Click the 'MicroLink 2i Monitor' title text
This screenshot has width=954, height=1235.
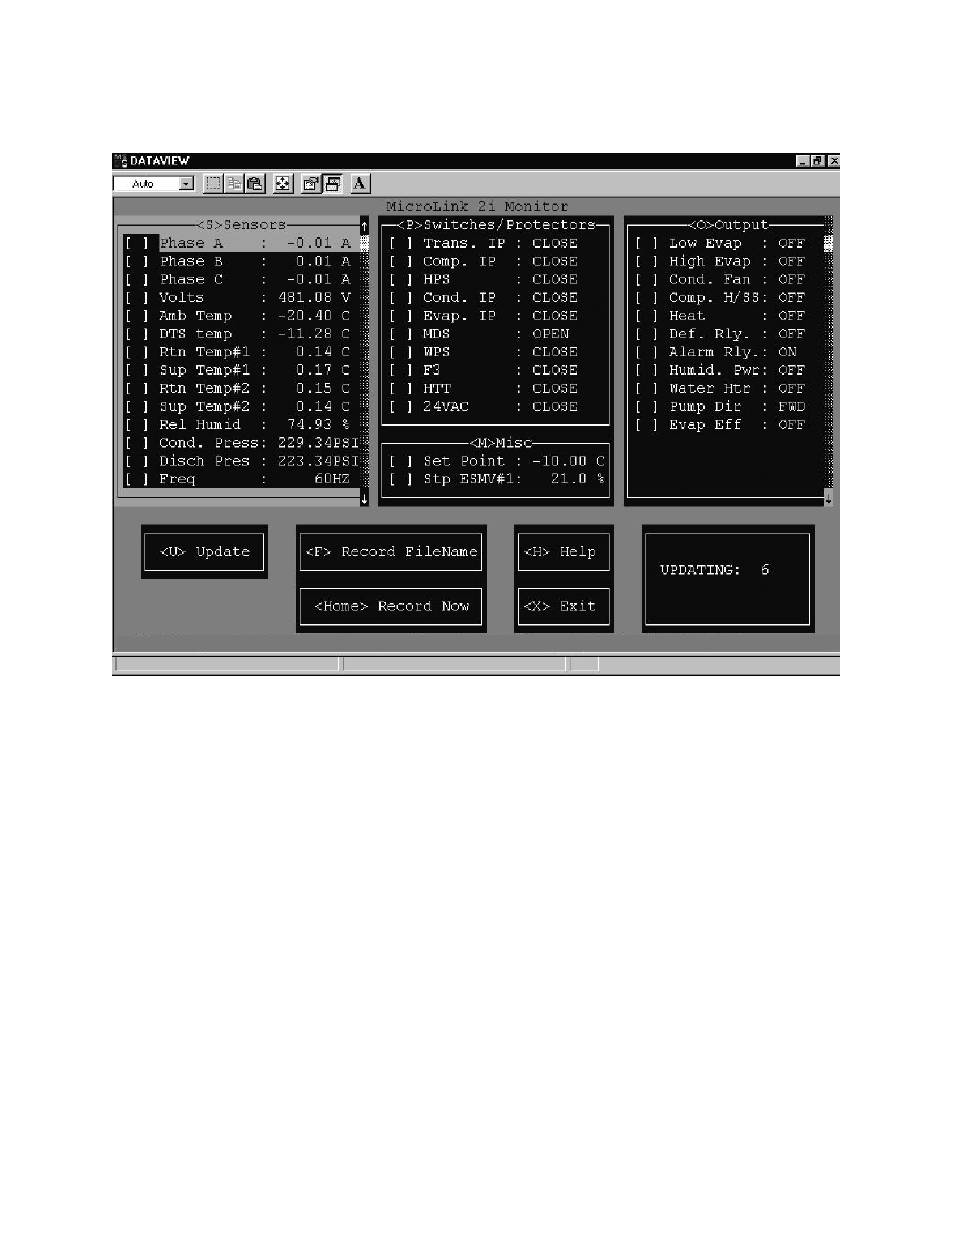477,206
